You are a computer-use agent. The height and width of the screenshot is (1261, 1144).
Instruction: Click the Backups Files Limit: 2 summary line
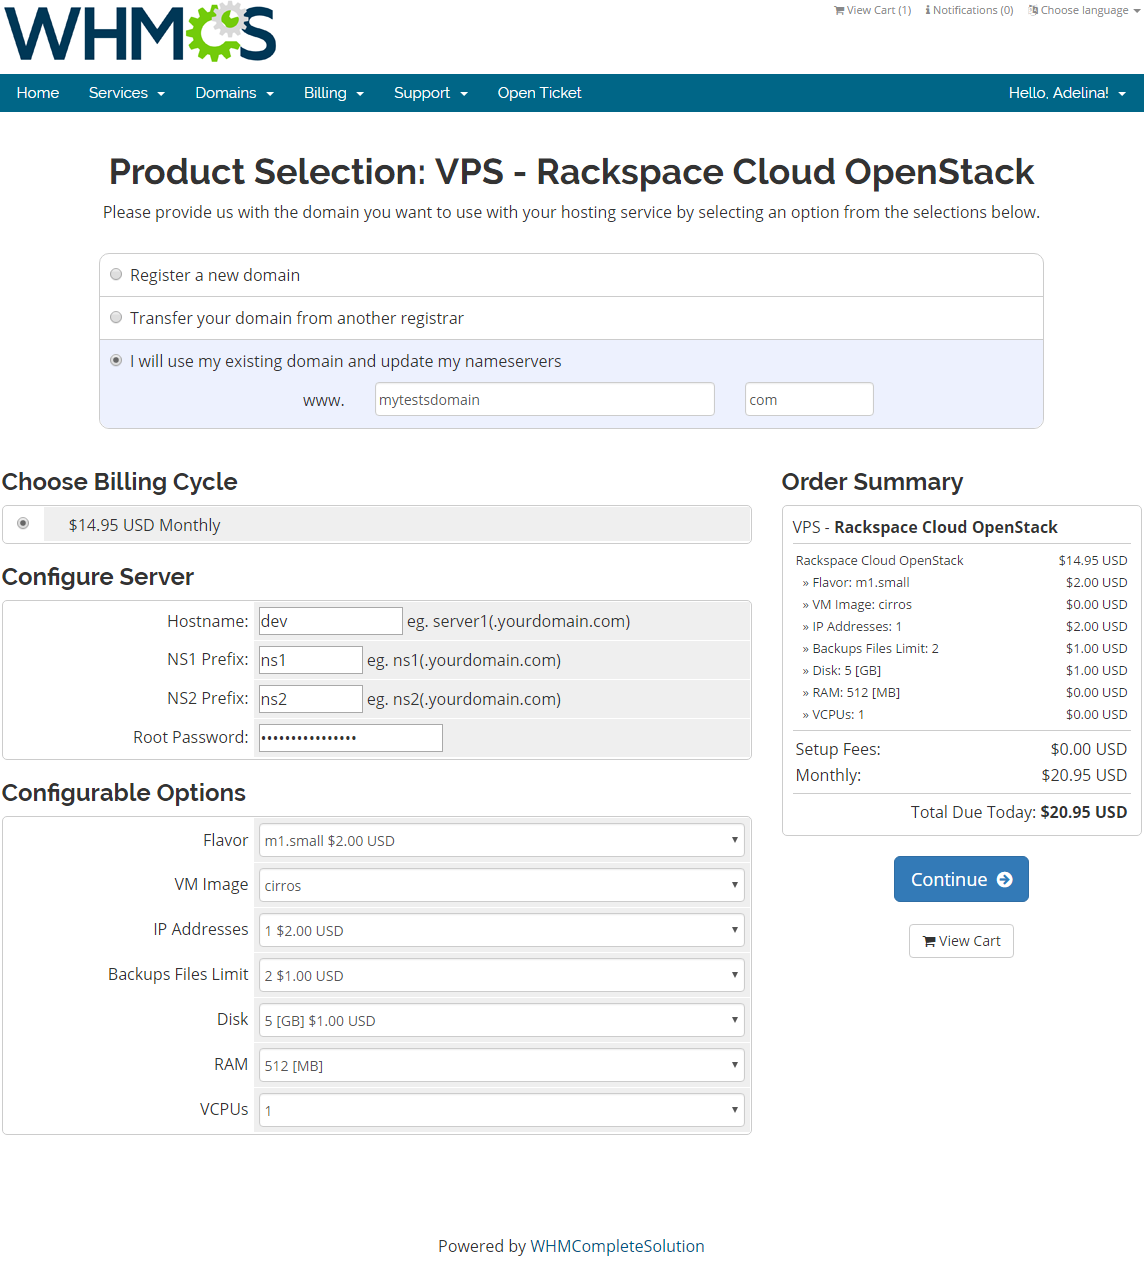961,648
